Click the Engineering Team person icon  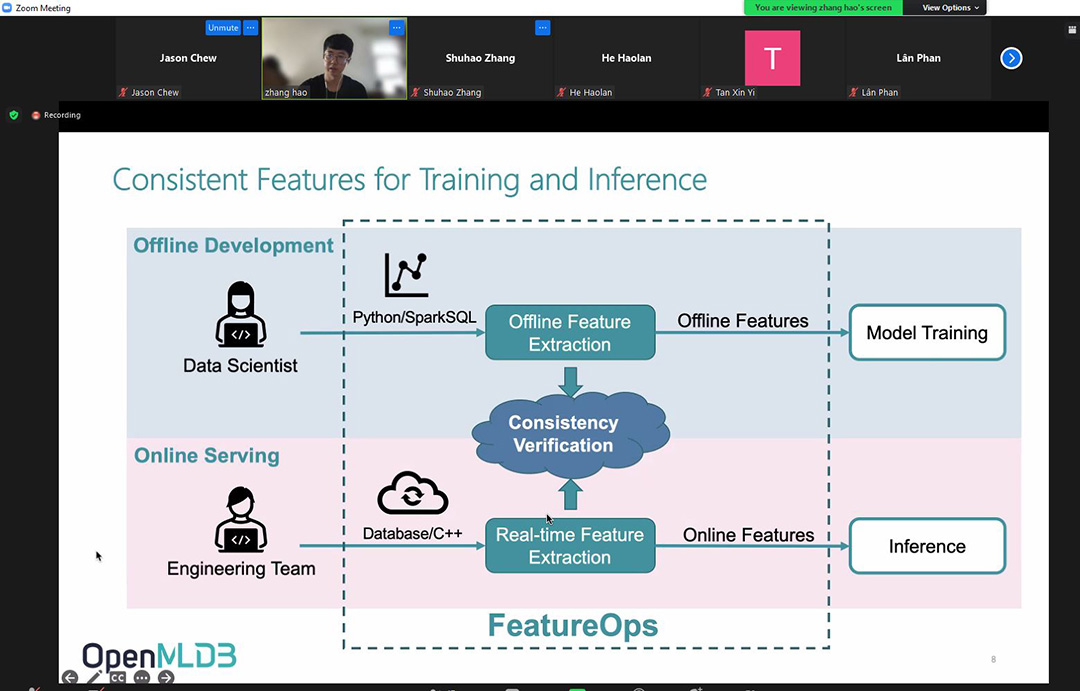[240, 519]
